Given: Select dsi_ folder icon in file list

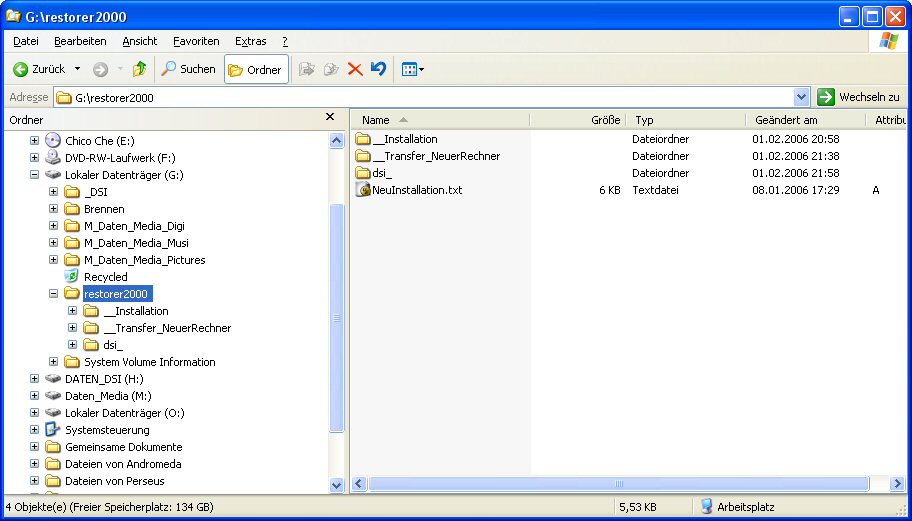Looking at the screenshot, I should (x=363, y=173).
